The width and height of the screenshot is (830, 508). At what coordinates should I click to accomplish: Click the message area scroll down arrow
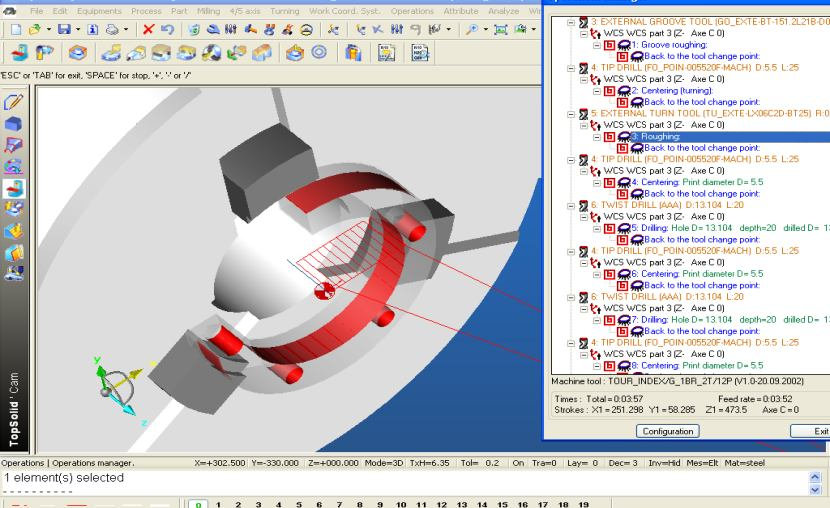(815, 490)
